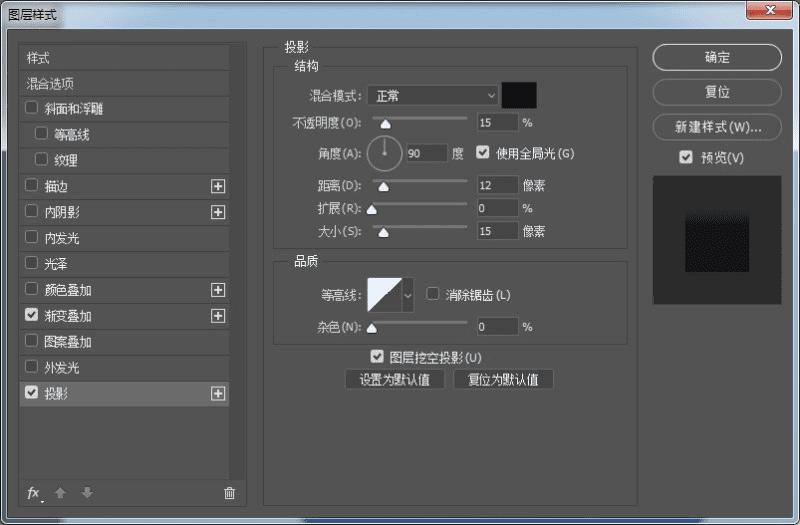Add another 内阴影 effect with plus icon
800x525 pixels.
(x=218, y=212)
